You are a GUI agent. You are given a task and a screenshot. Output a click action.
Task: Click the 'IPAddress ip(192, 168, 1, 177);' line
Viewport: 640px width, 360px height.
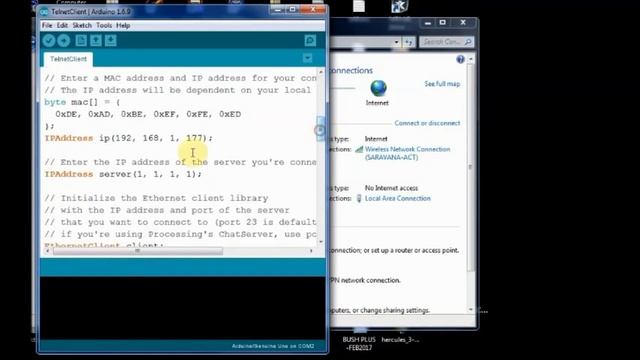[x=129, y=138]
